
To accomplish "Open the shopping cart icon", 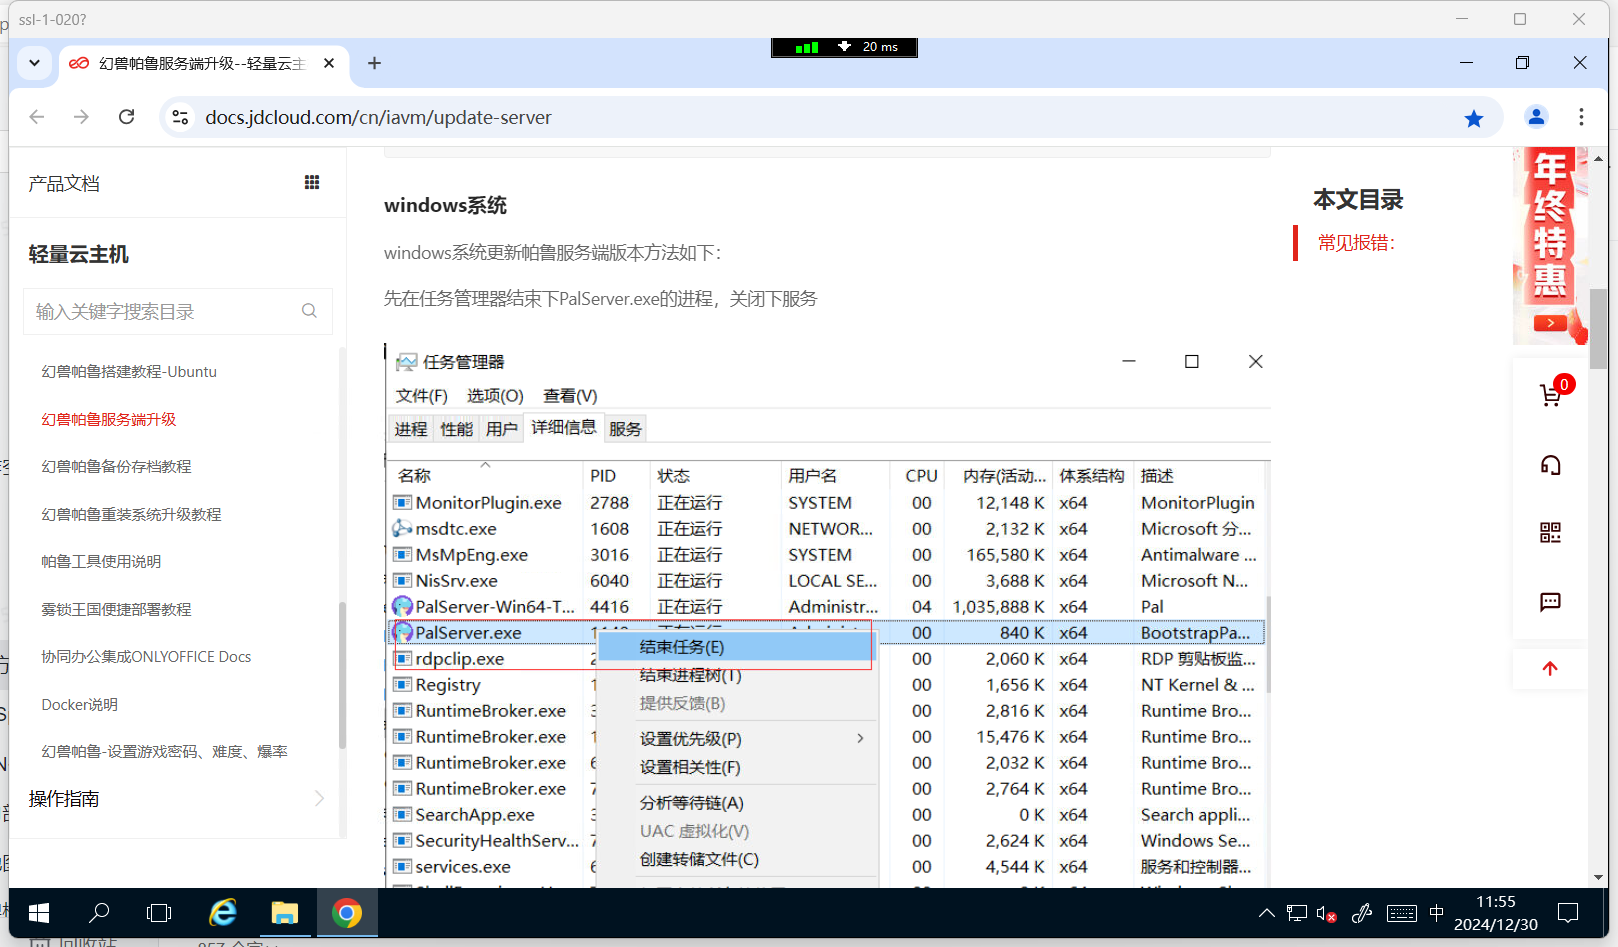I will tap(1551, 395).
